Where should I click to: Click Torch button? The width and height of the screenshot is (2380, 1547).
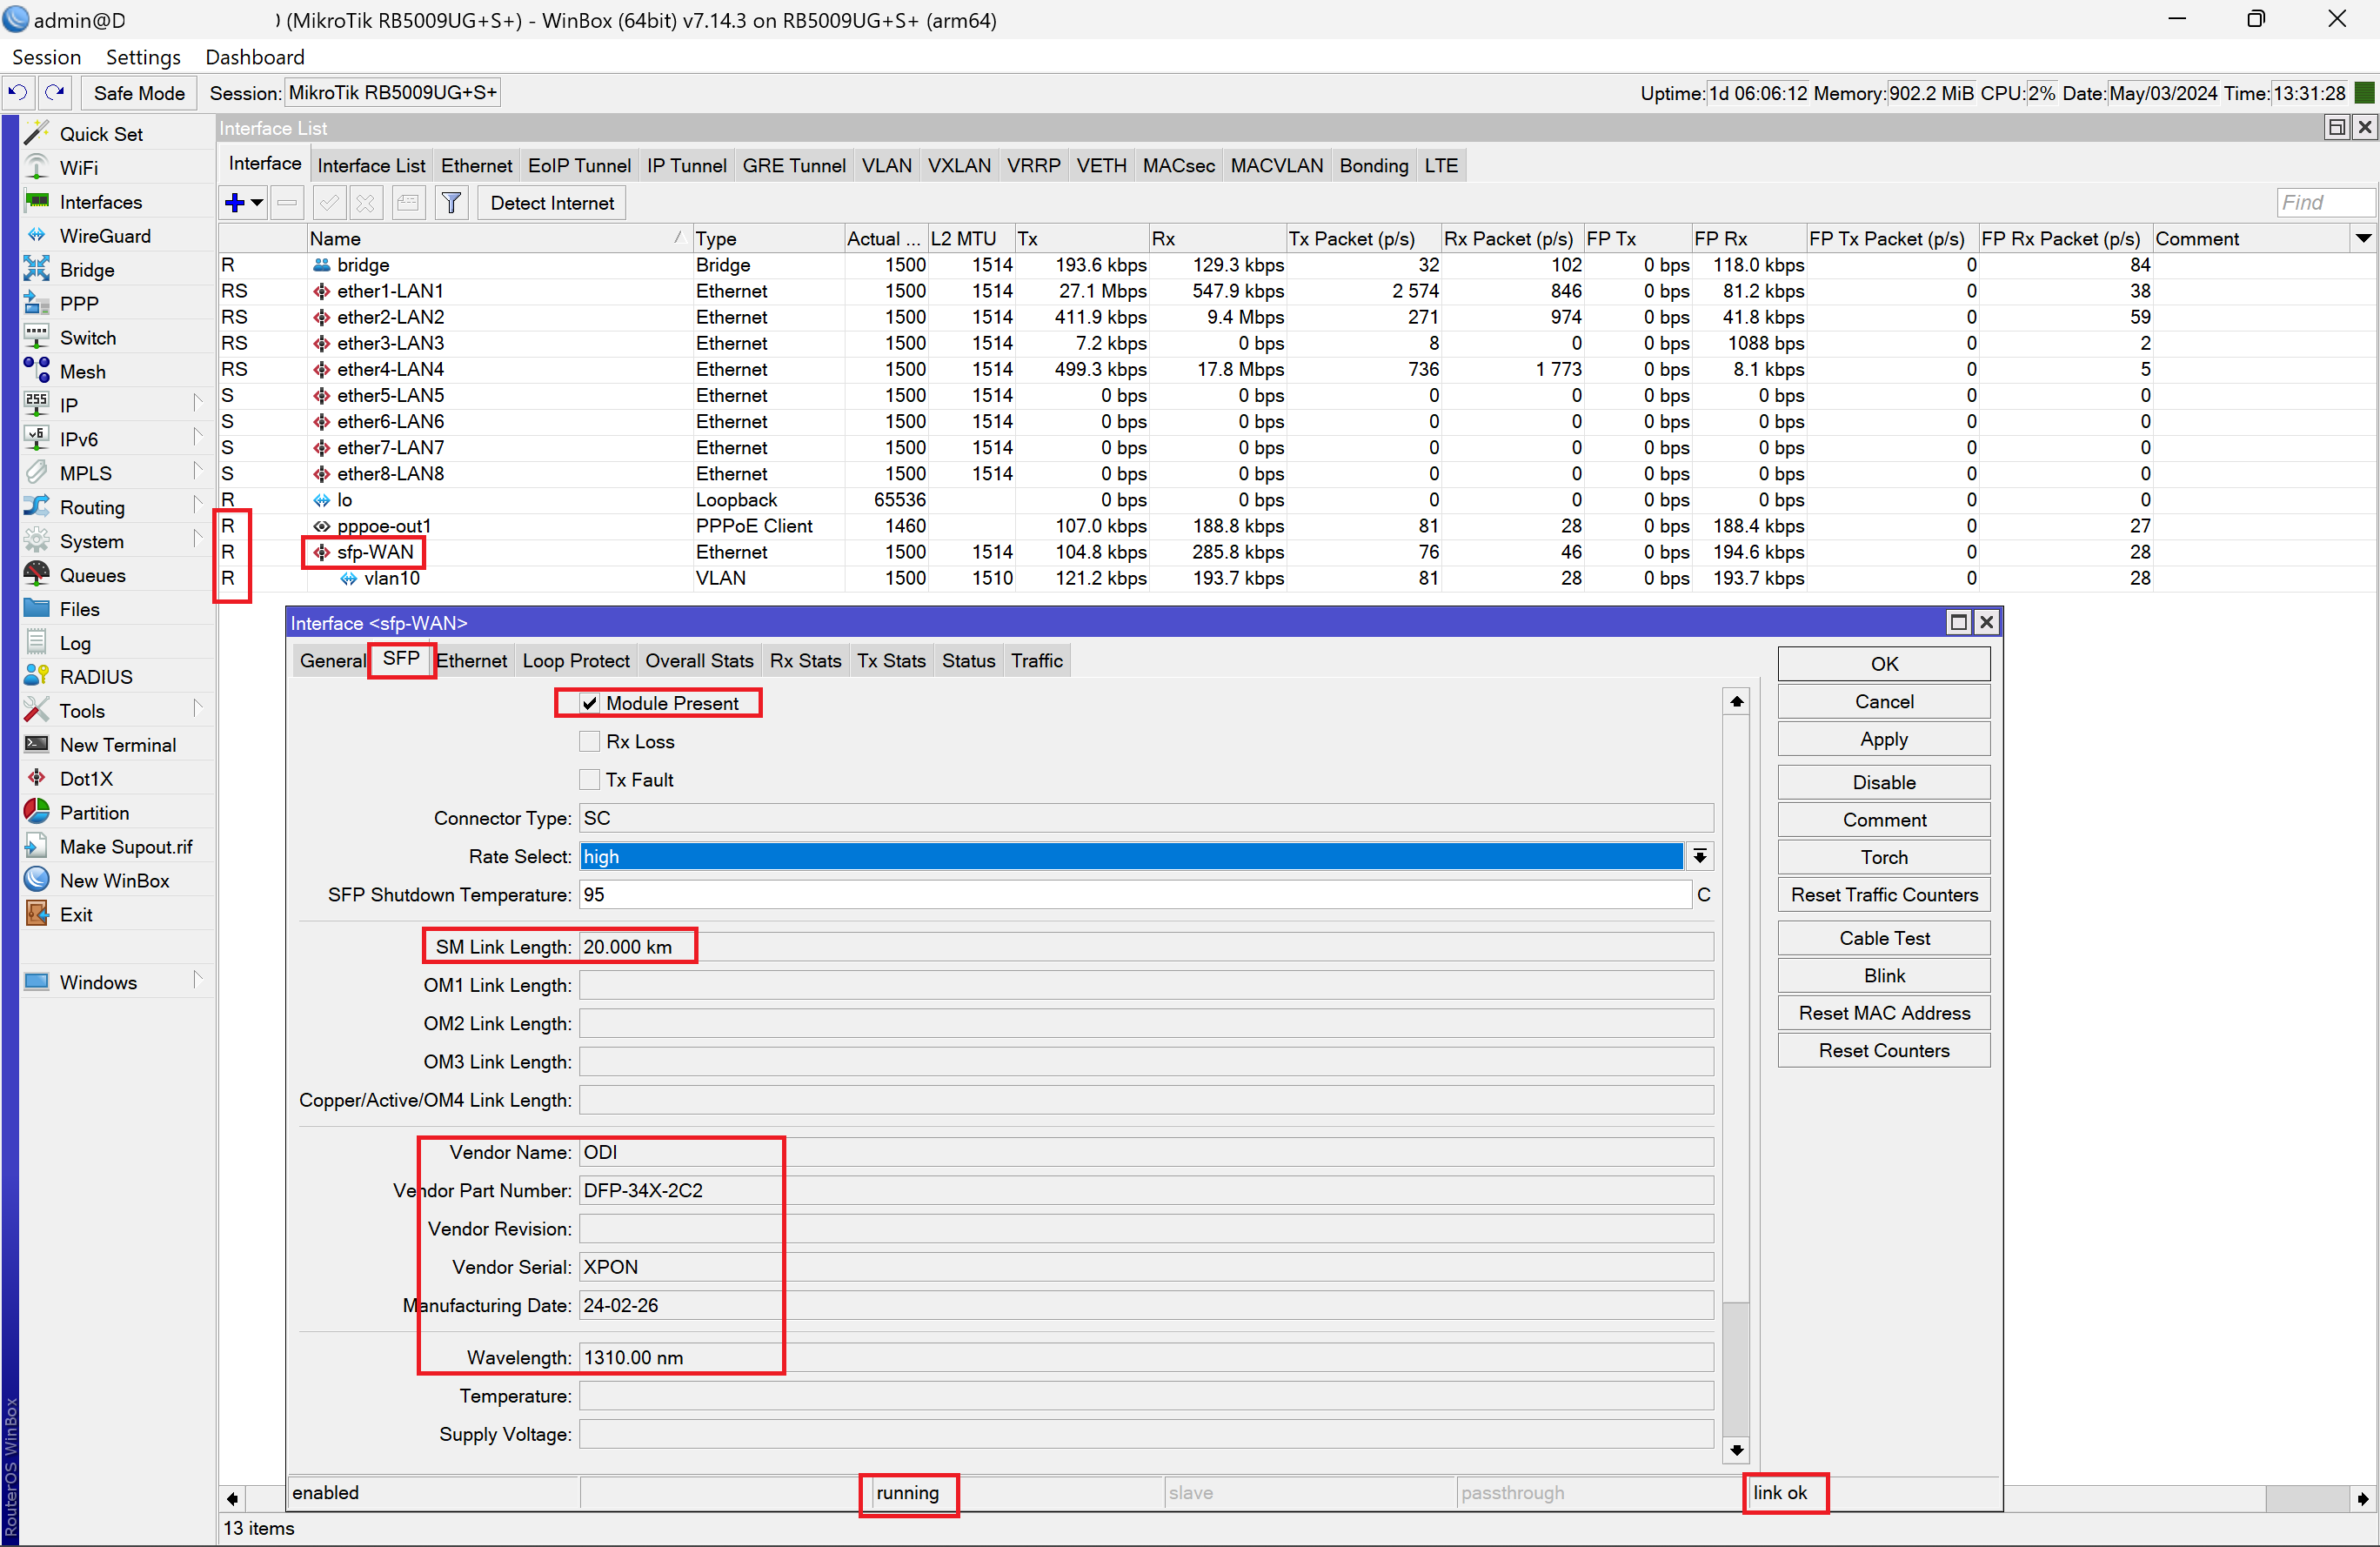pyautogui.click(x=1883, y=857)
